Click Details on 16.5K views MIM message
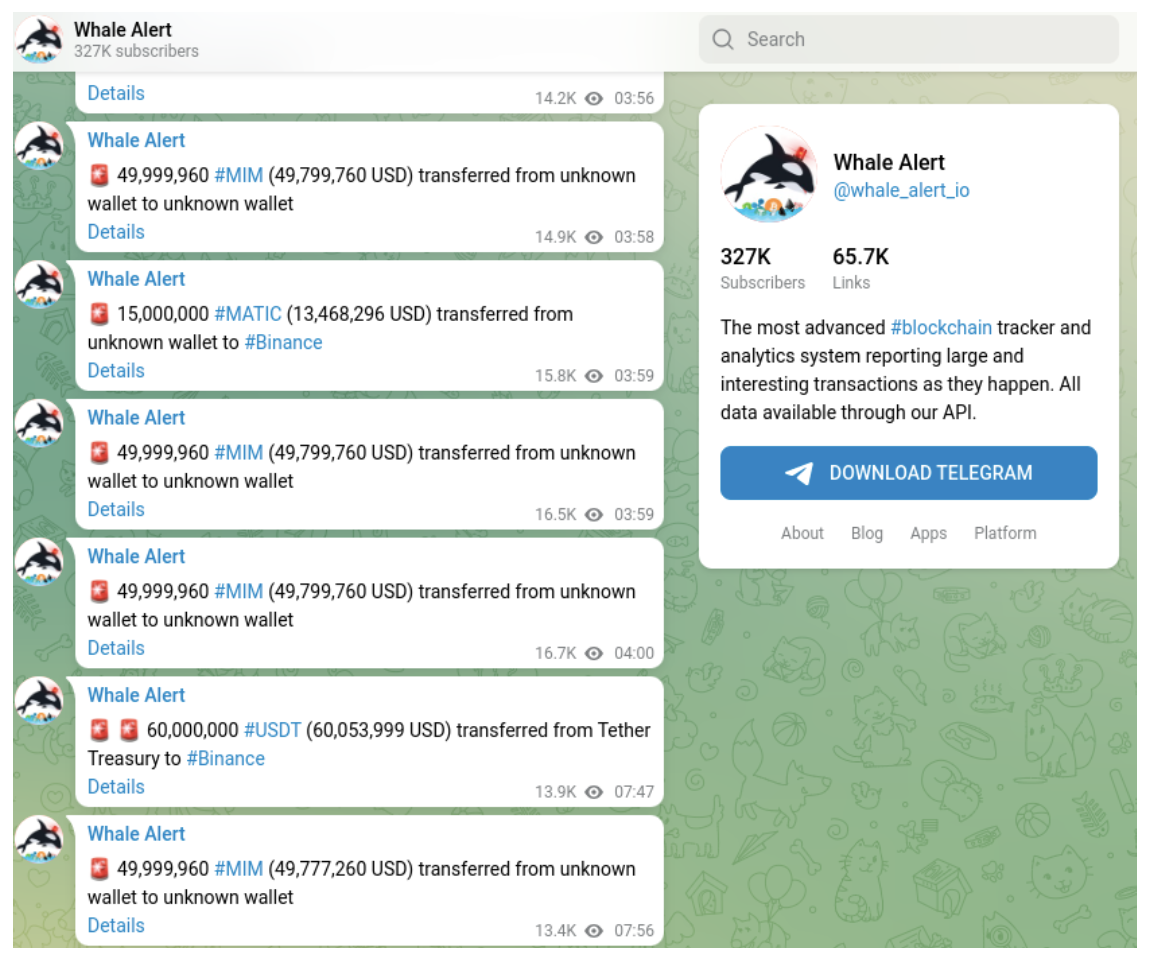 [116, 509]
